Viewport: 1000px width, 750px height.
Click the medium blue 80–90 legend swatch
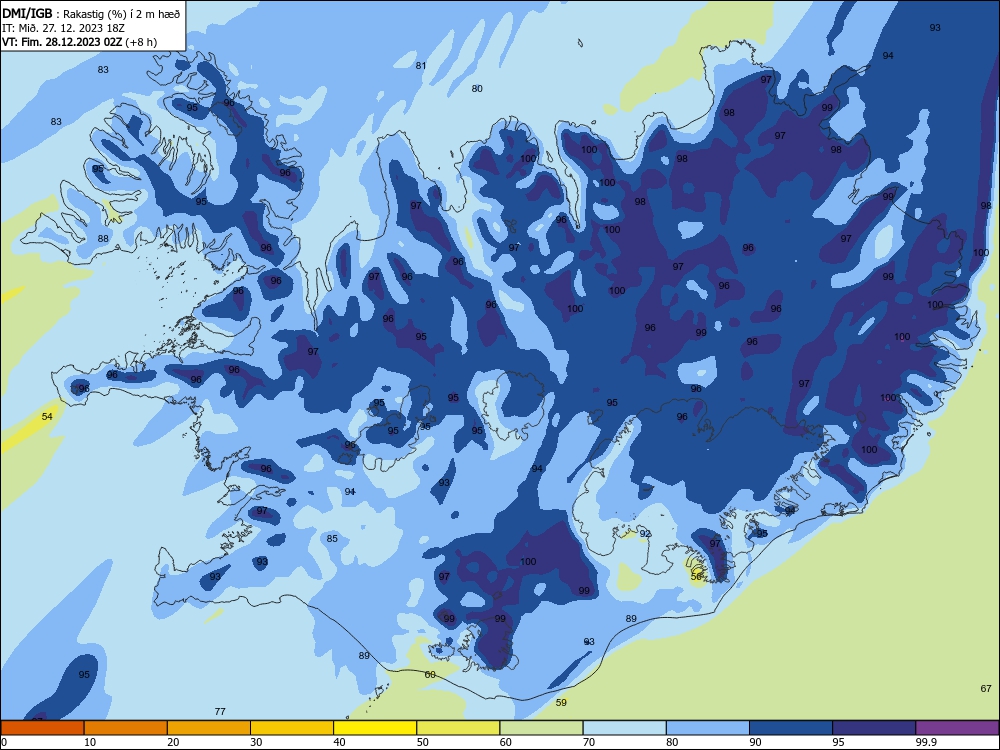click(708, 728)
